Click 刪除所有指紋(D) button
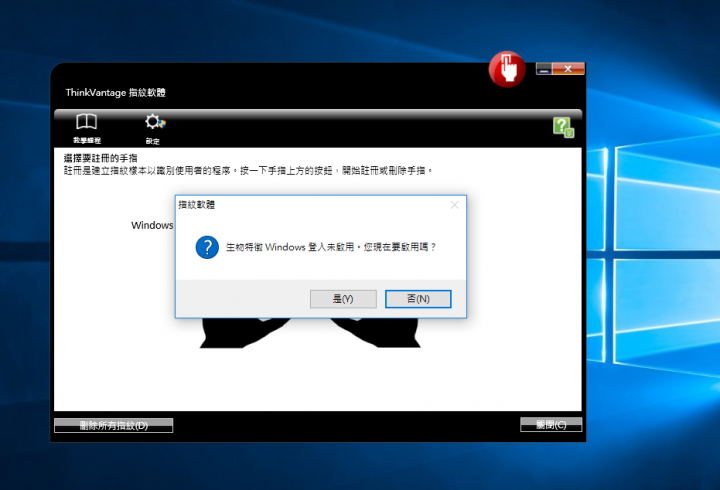Screen dimensions: 720x490 pos(113,425)
